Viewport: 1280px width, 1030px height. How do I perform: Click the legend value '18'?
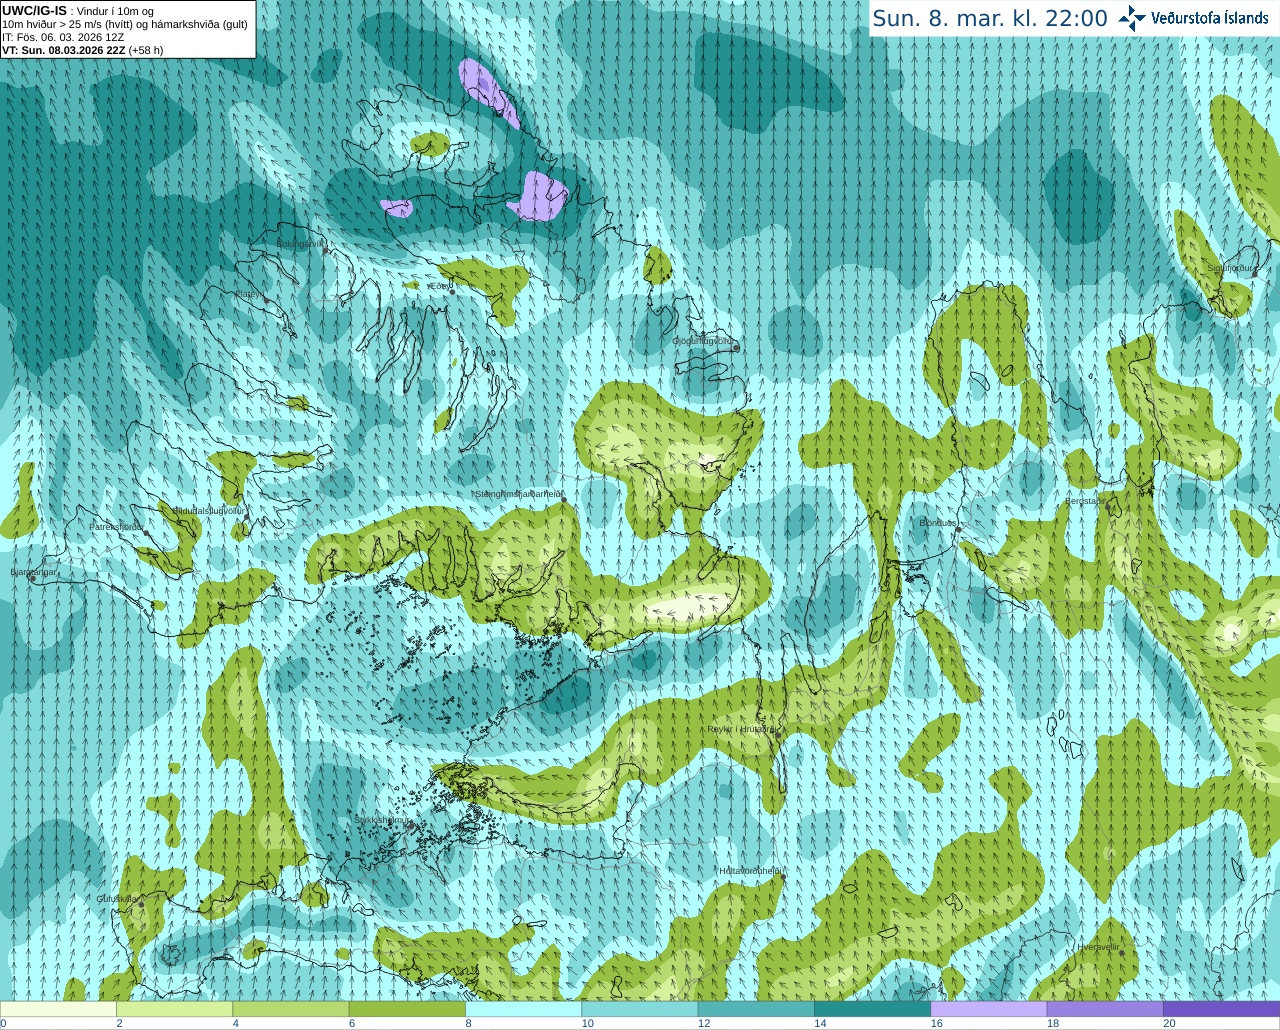pos(1053,1023)
